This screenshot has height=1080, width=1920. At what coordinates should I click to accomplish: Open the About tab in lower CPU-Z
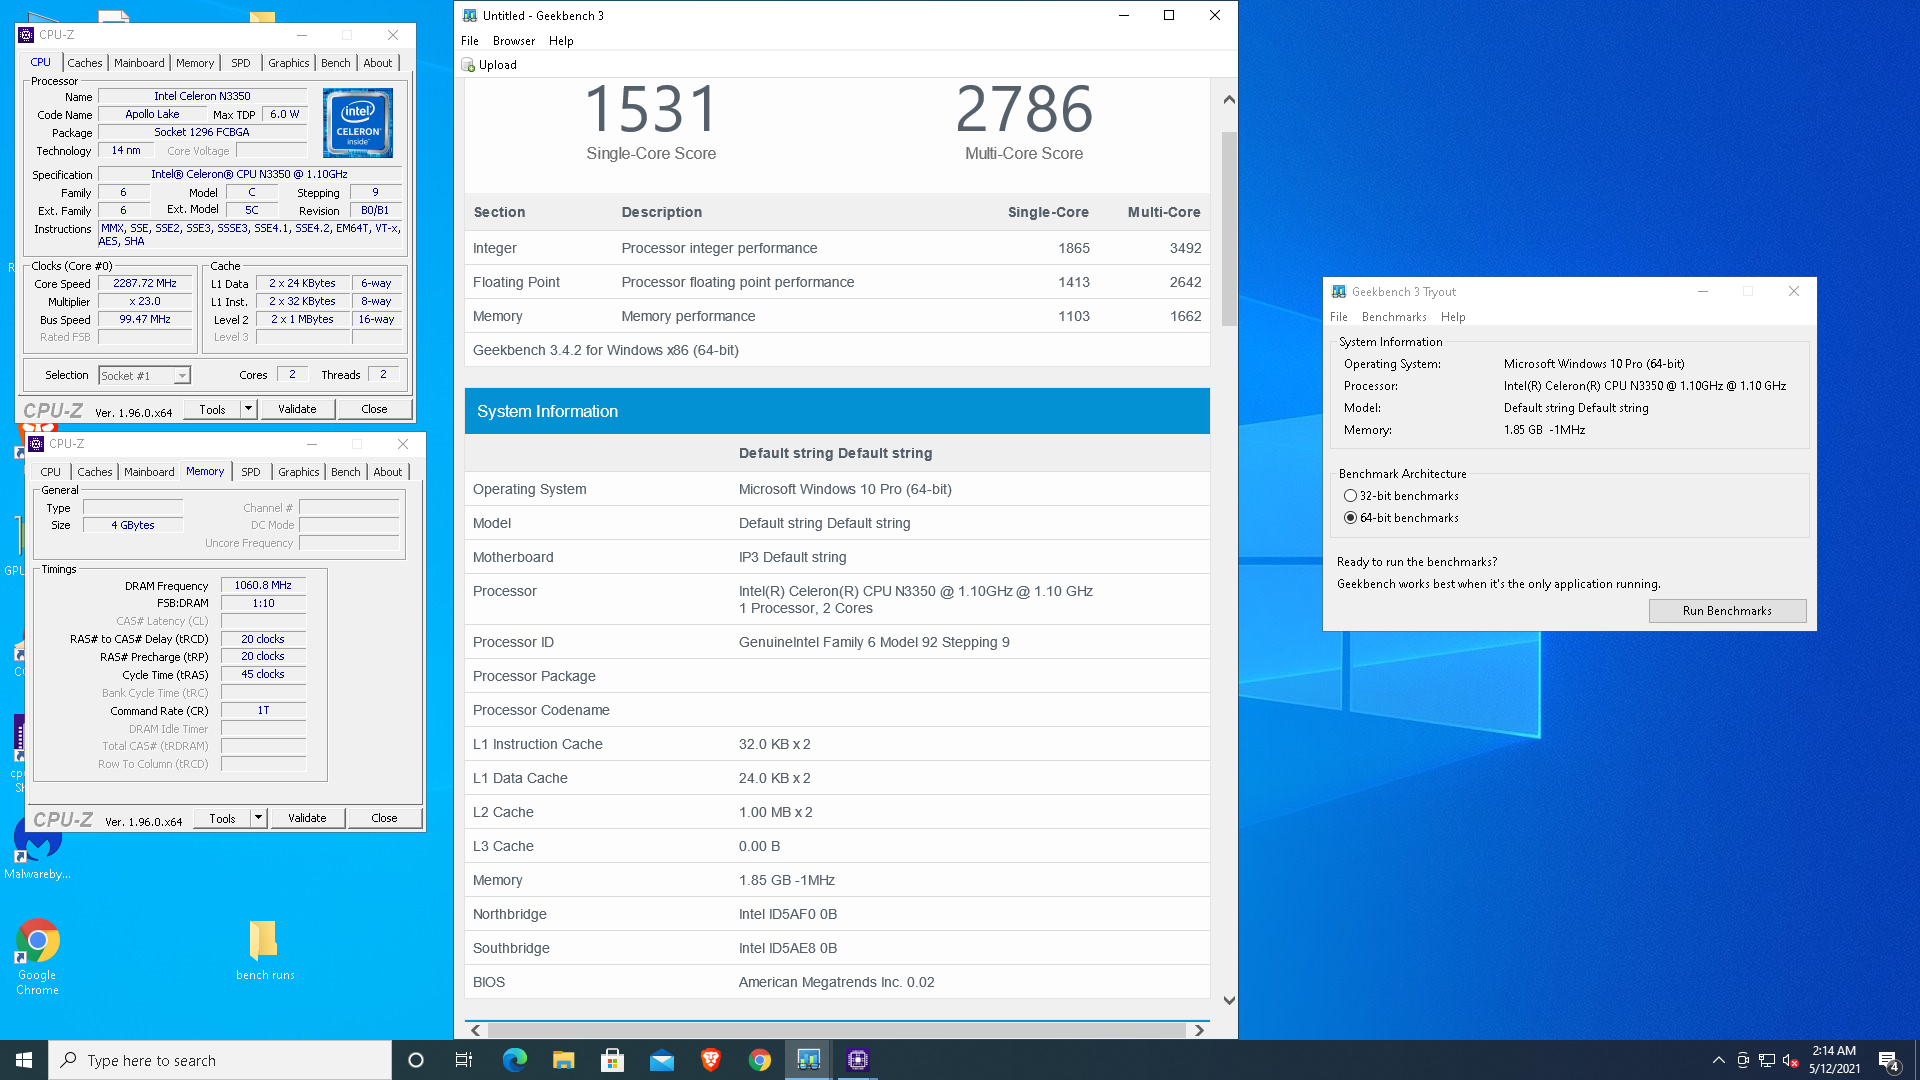[388, 472]
